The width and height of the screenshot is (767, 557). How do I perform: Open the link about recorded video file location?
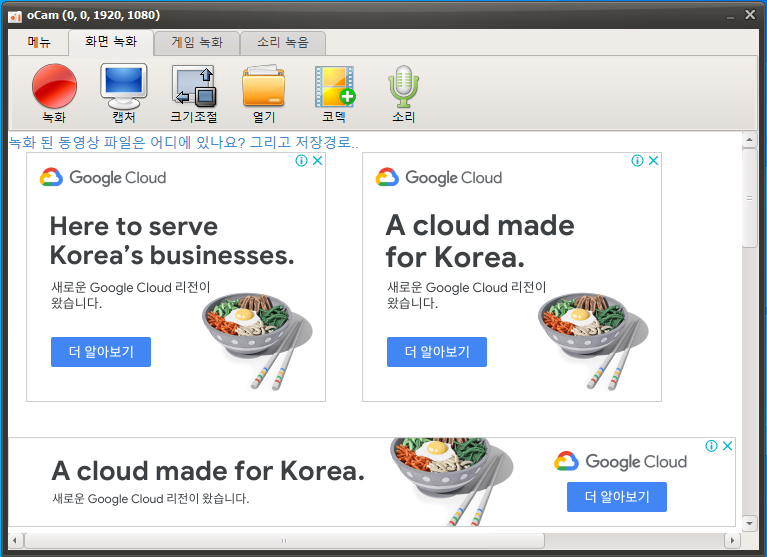183,142
